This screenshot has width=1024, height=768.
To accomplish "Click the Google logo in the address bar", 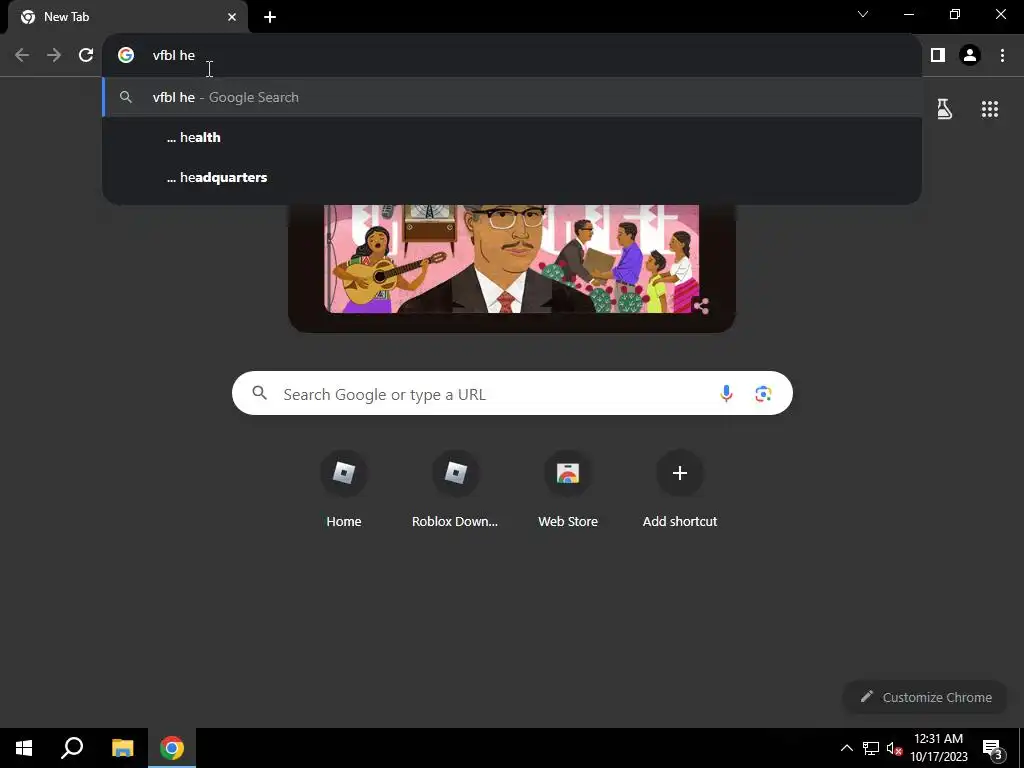I will click(126, 56).
